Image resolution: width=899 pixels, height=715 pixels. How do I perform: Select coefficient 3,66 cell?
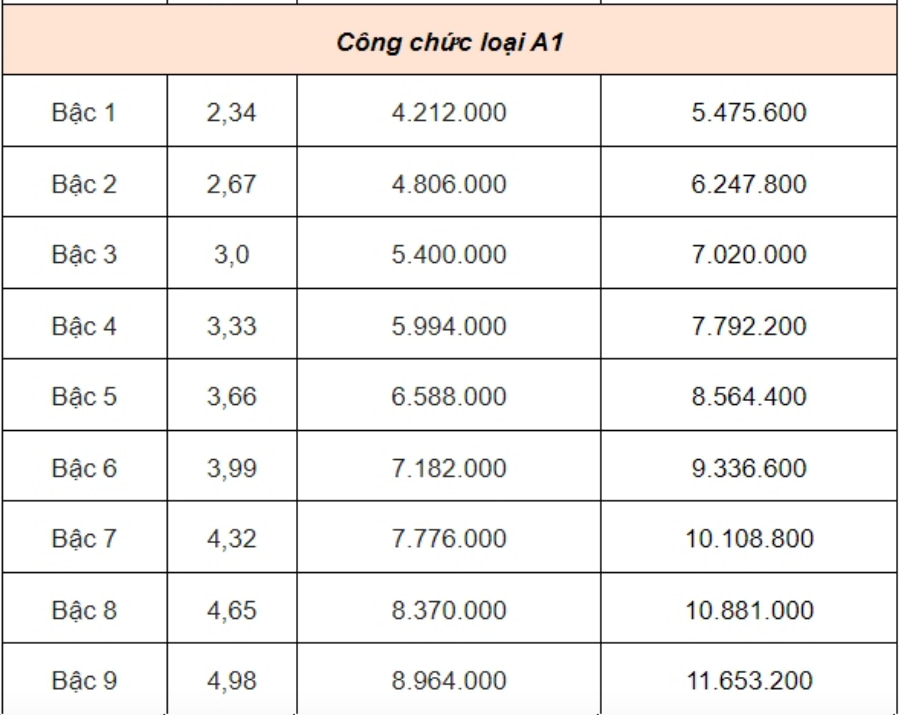click(232, 397)
